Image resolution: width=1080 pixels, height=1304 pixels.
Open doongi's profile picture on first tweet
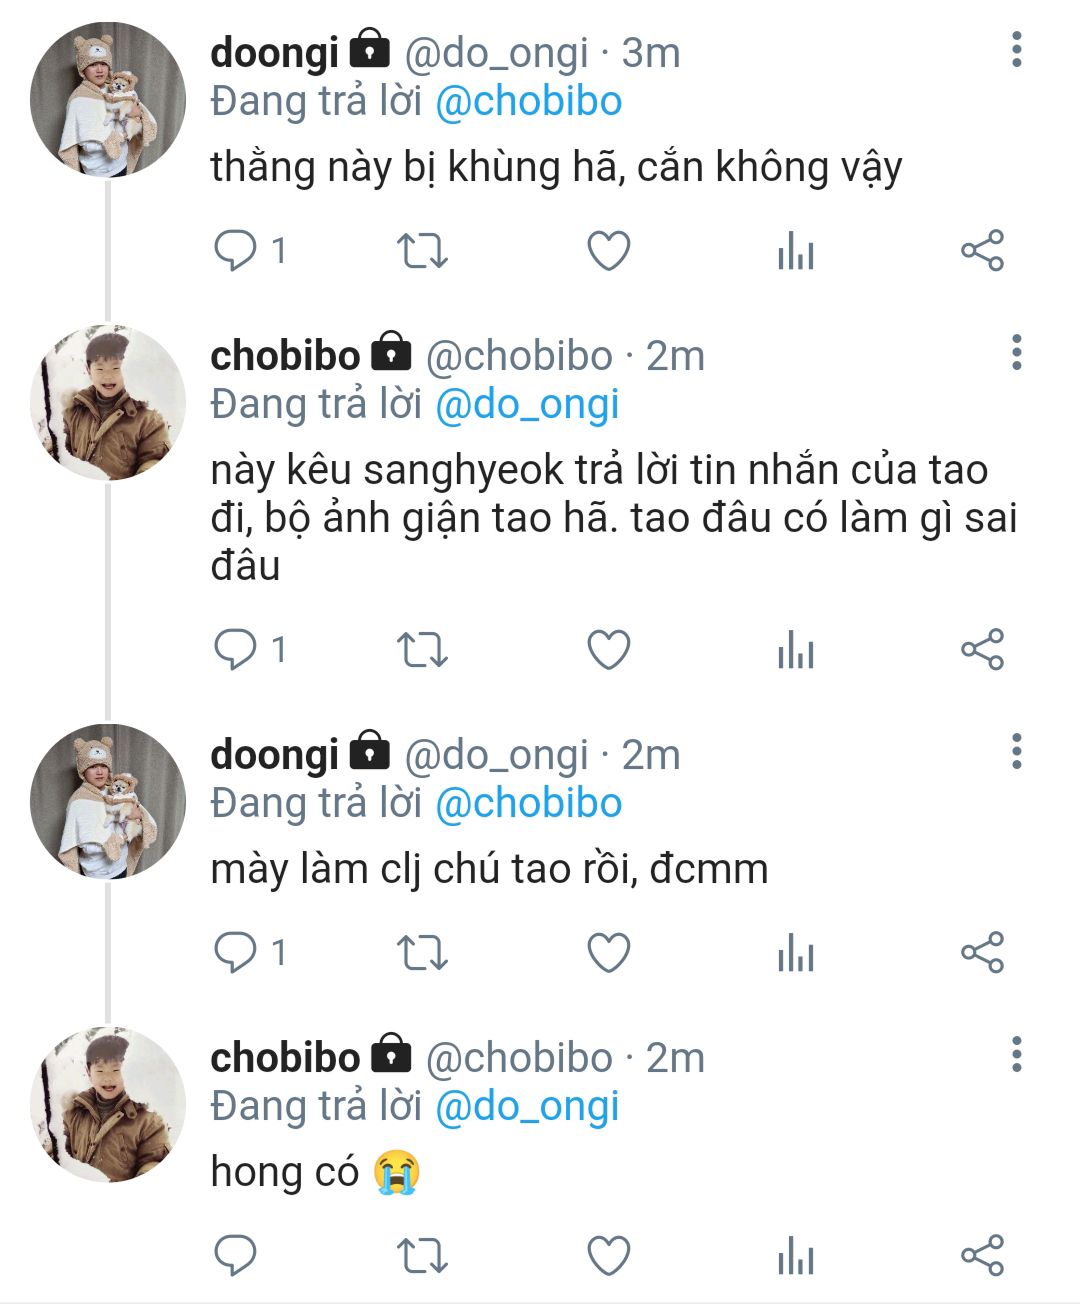(108, 99)
